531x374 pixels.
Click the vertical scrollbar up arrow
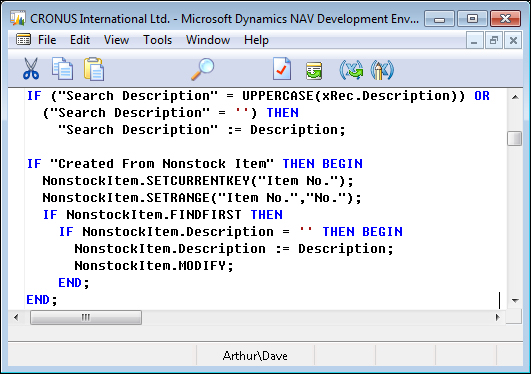point(515,97)
